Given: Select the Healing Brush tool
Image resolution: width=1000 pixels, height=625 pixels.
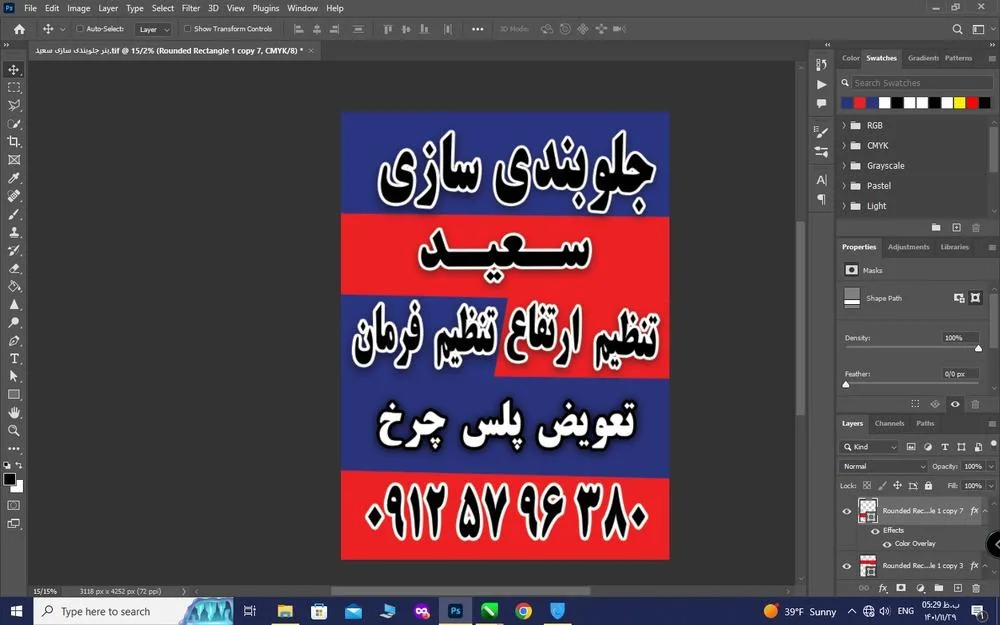Looking at the screenshot, I should point(13,196).
